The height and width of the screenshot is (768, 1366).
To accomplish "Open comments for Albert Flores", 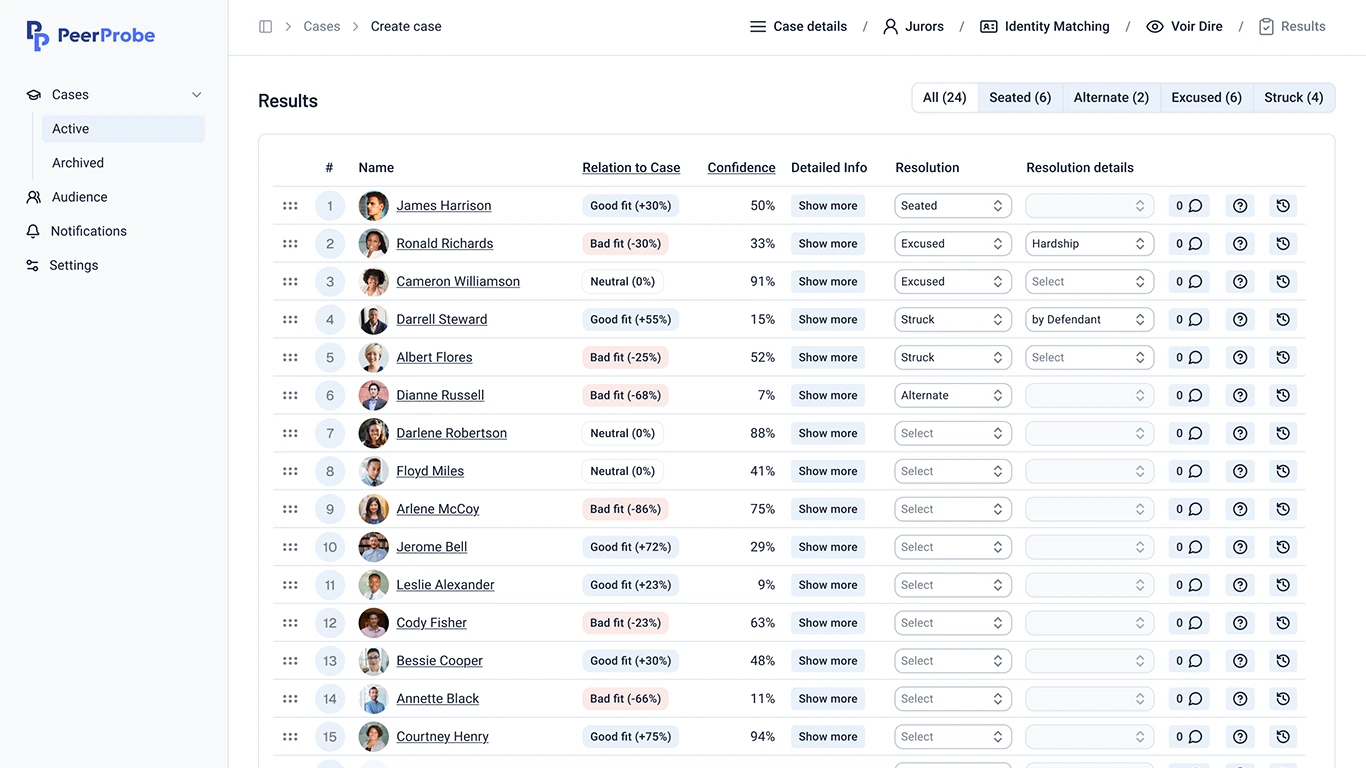I will (x=1188, y=358).
